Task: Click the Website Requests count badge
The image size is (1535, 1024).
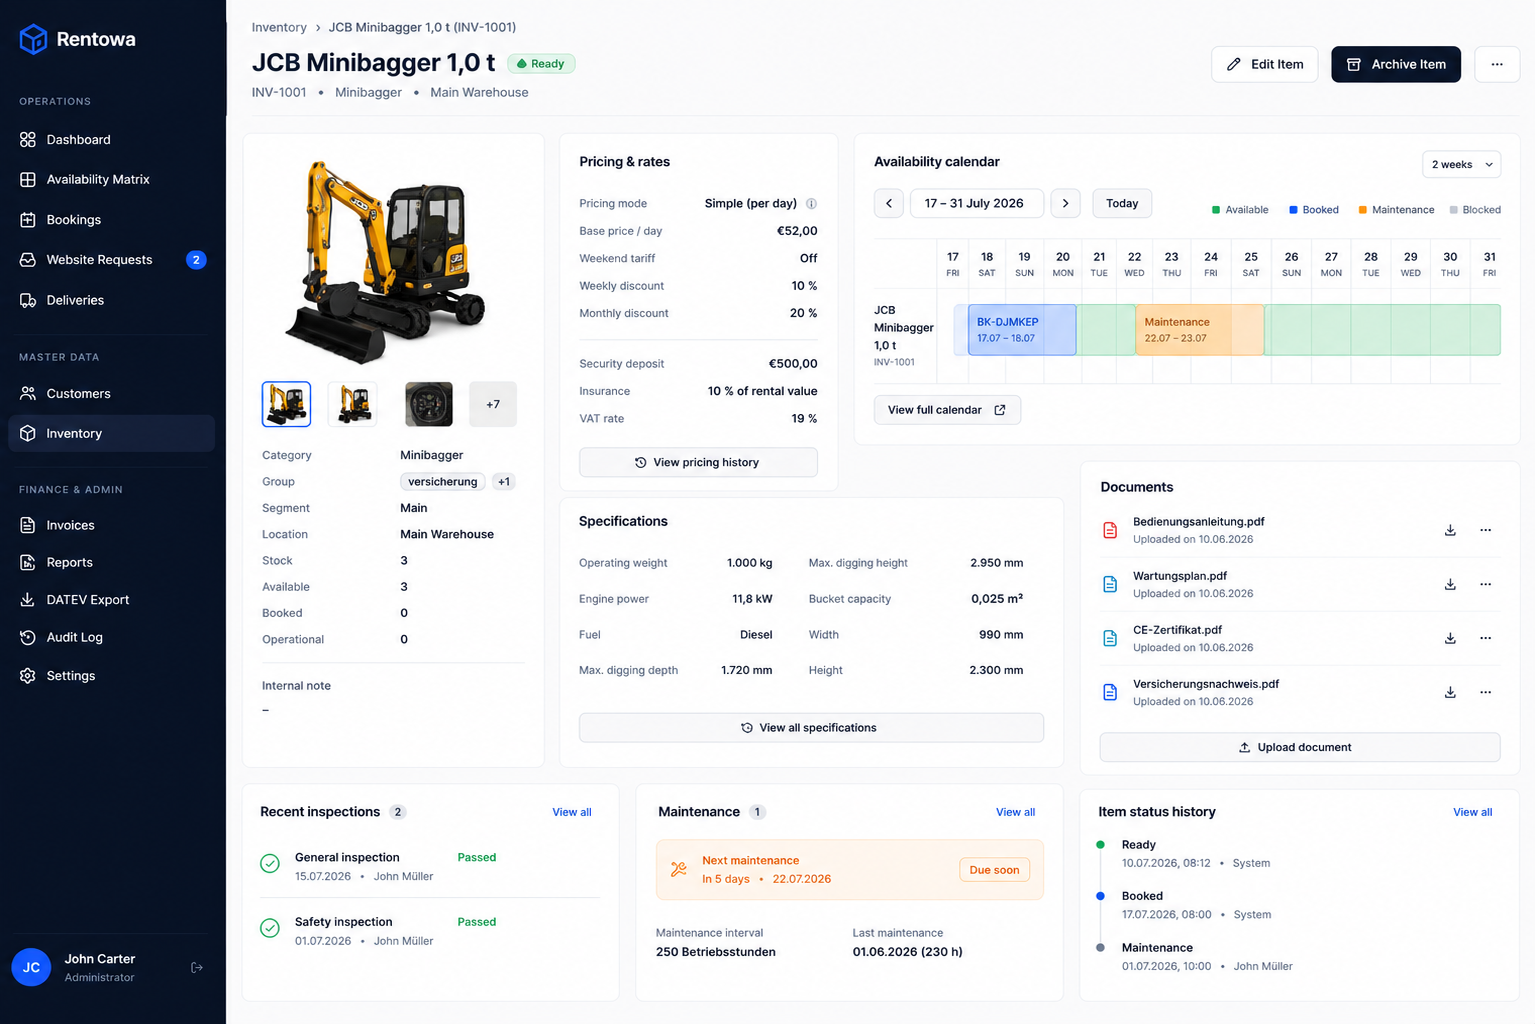Action: click(196, 260)
